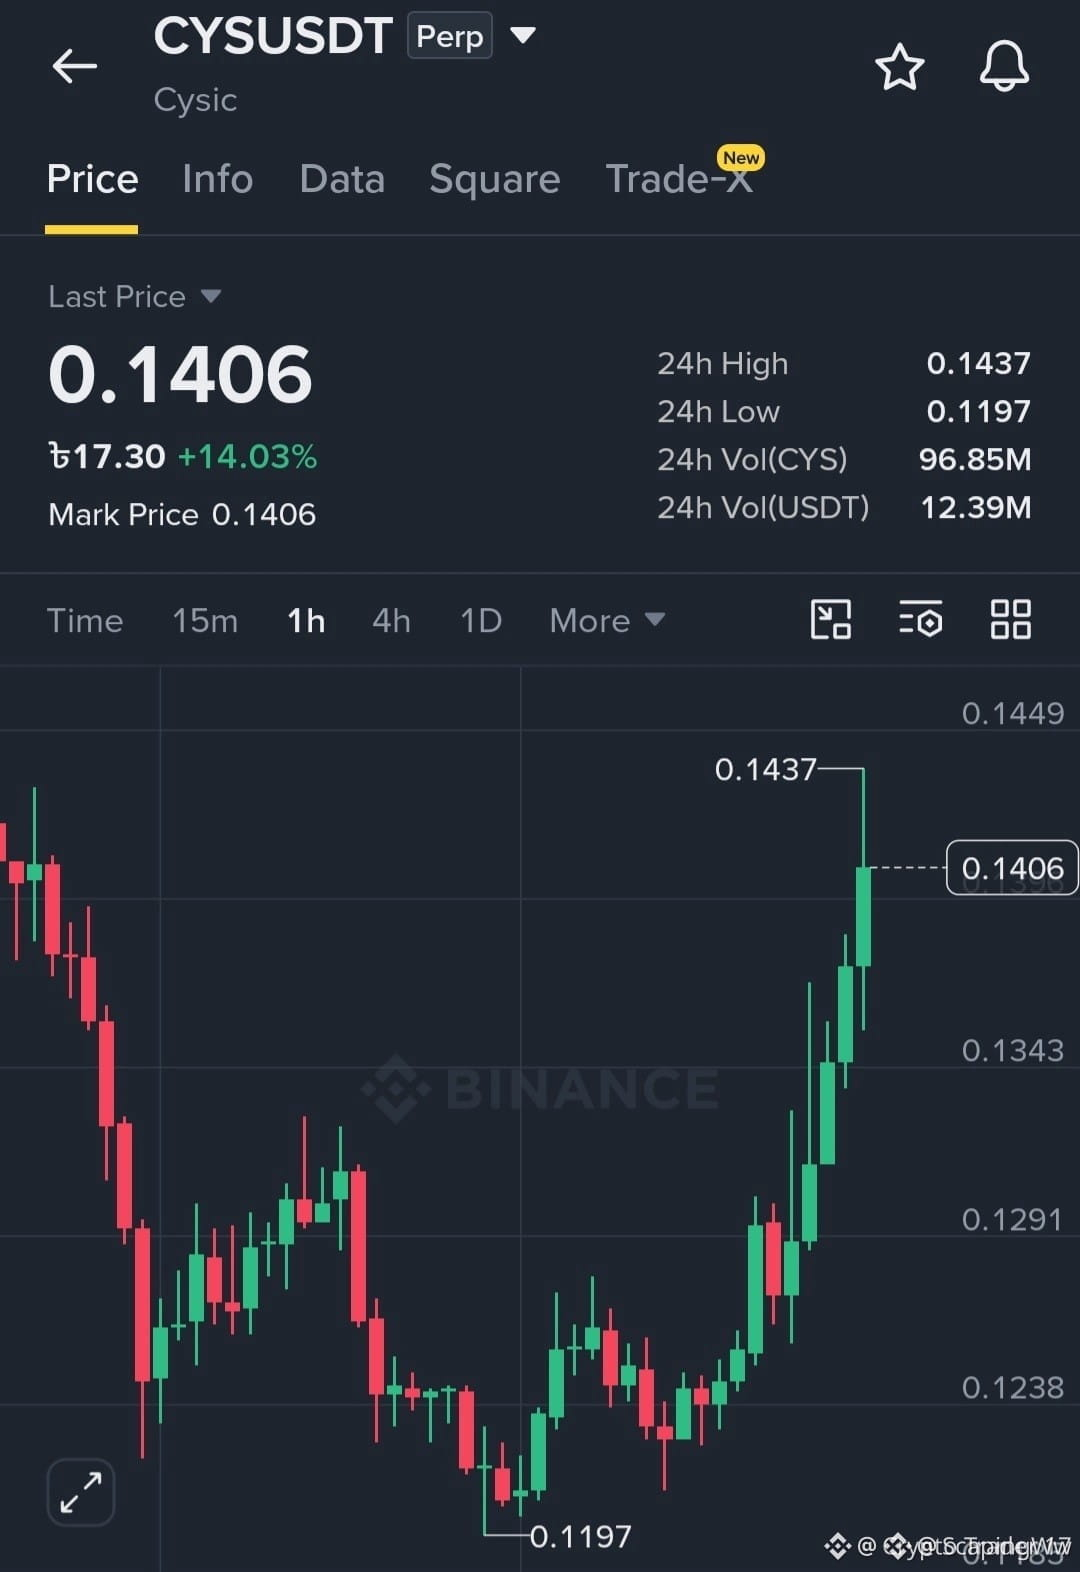
Task: Add CYSUSDT to favorites with star icon
Action: [x=899, y=67]
